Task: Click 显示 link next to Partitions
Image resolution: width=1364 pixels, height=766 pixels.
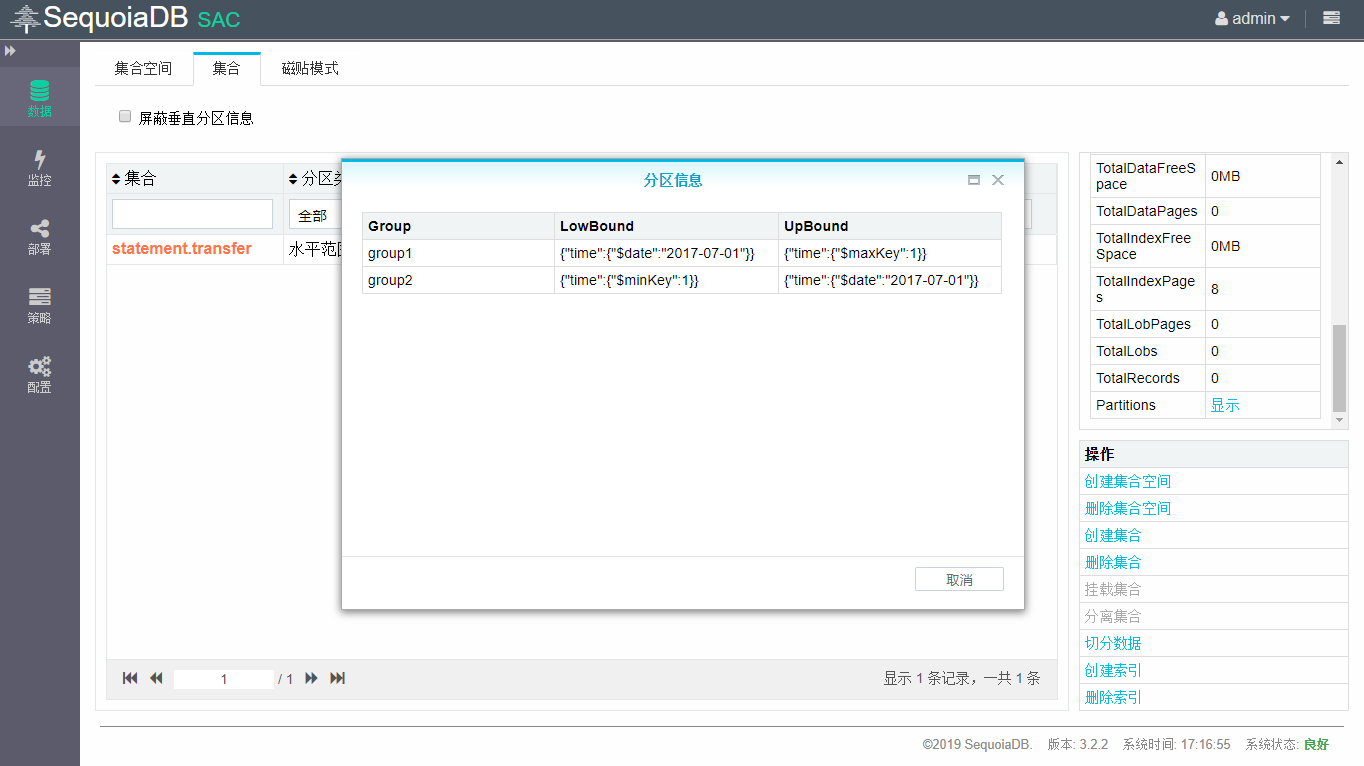Action: pos(1225,405)
